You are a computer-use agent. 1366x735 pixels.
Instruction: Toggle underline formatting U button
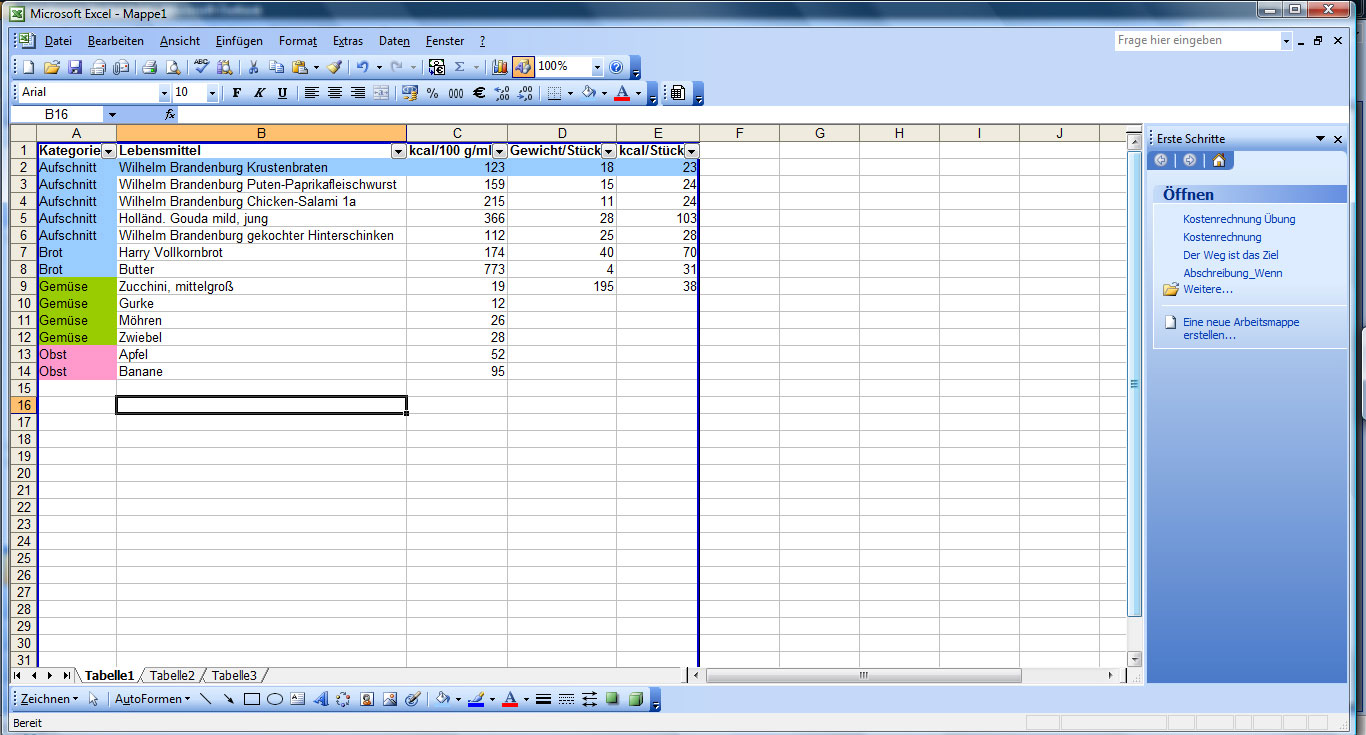(283, 93)
